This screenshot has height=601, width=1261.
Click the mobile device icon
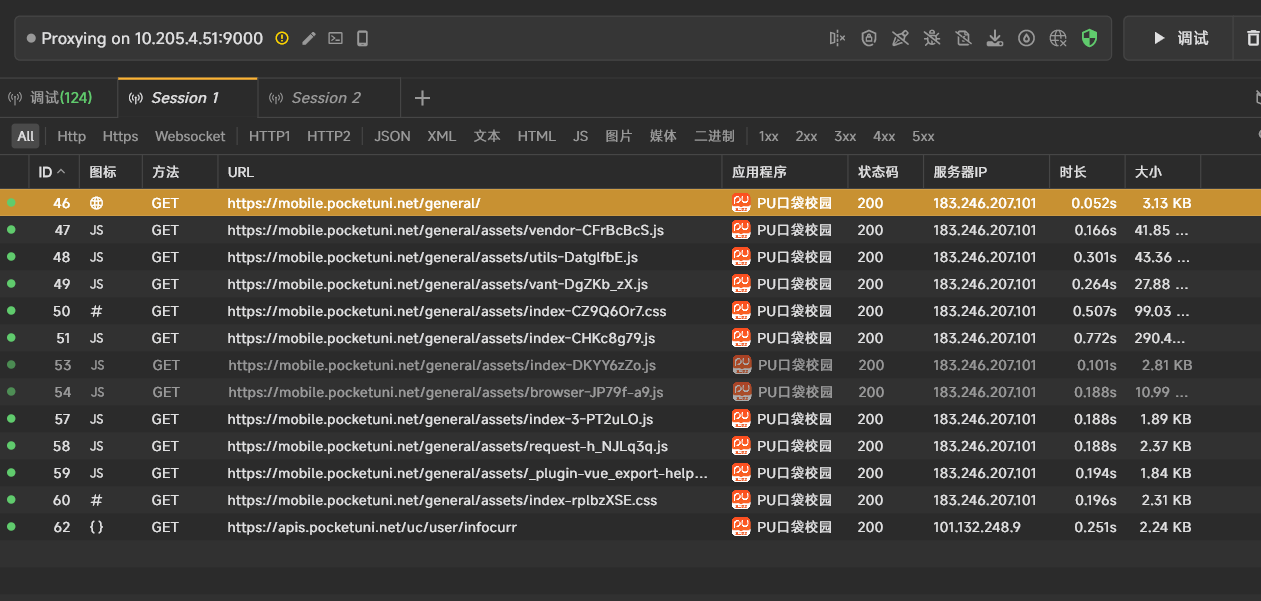tap(363, 38)
